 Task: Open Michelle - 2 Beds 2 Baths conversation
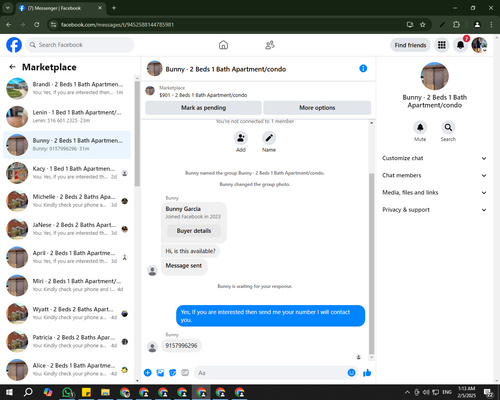(67, 201)
